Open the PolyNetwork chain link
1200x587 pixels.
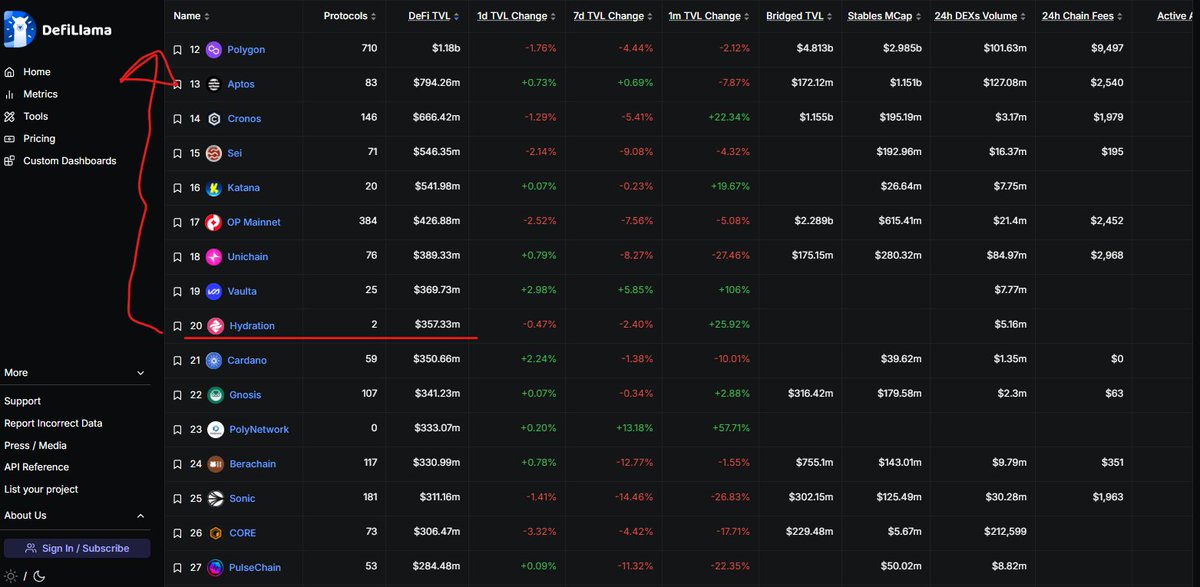pos(259,430)
